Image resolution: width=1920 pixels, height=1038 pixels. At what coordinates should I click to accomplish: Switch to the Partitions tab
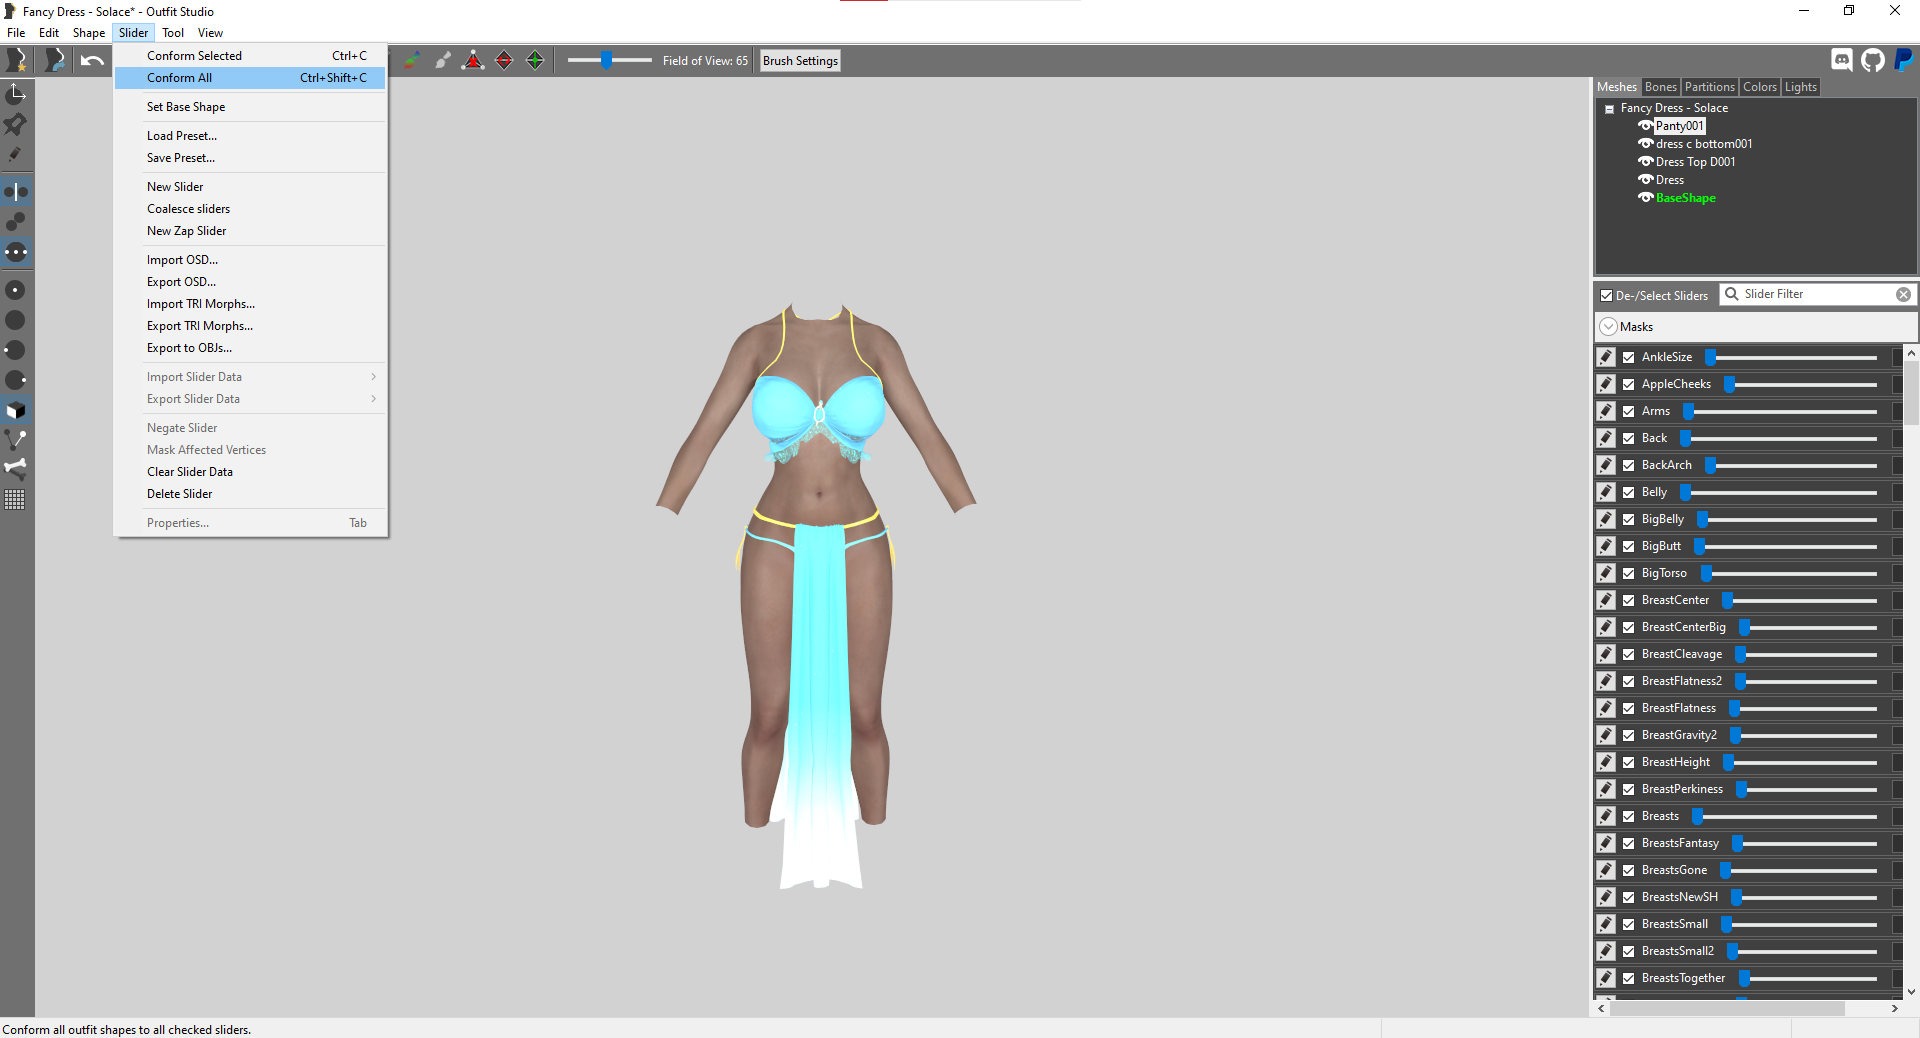coord(1709,87)
